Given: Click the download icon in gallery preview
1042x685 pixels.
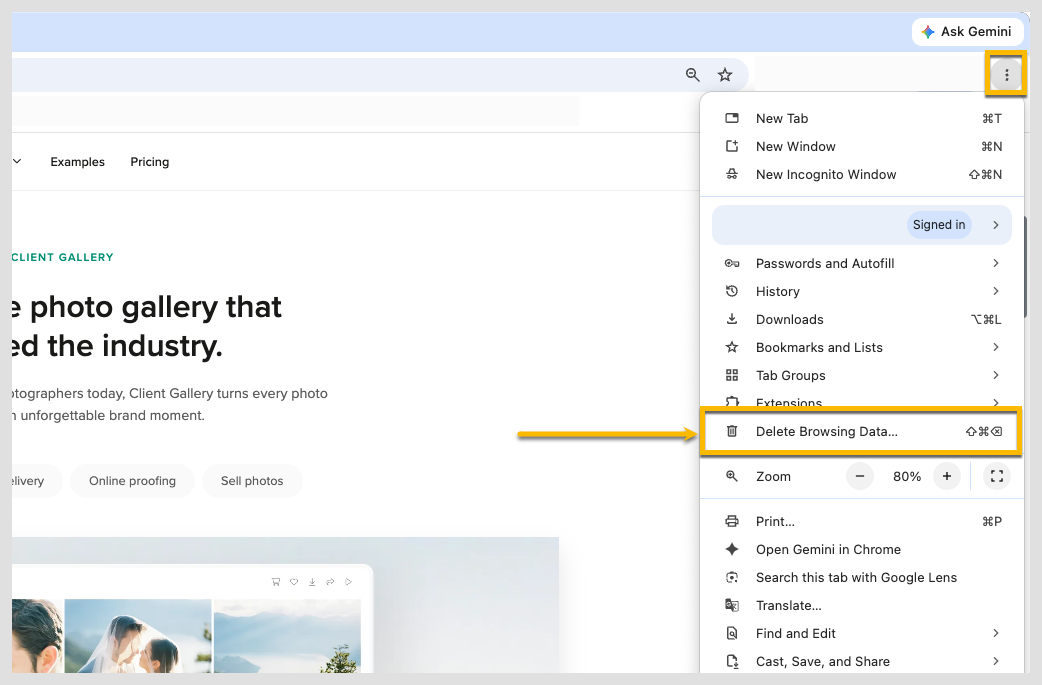Looking at the screenshot, I should click(312, 582).
